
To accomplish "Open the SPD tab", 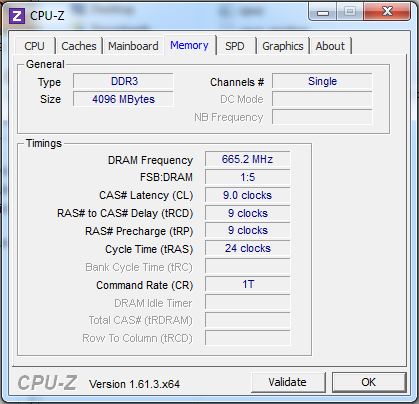I will point(235,46).
